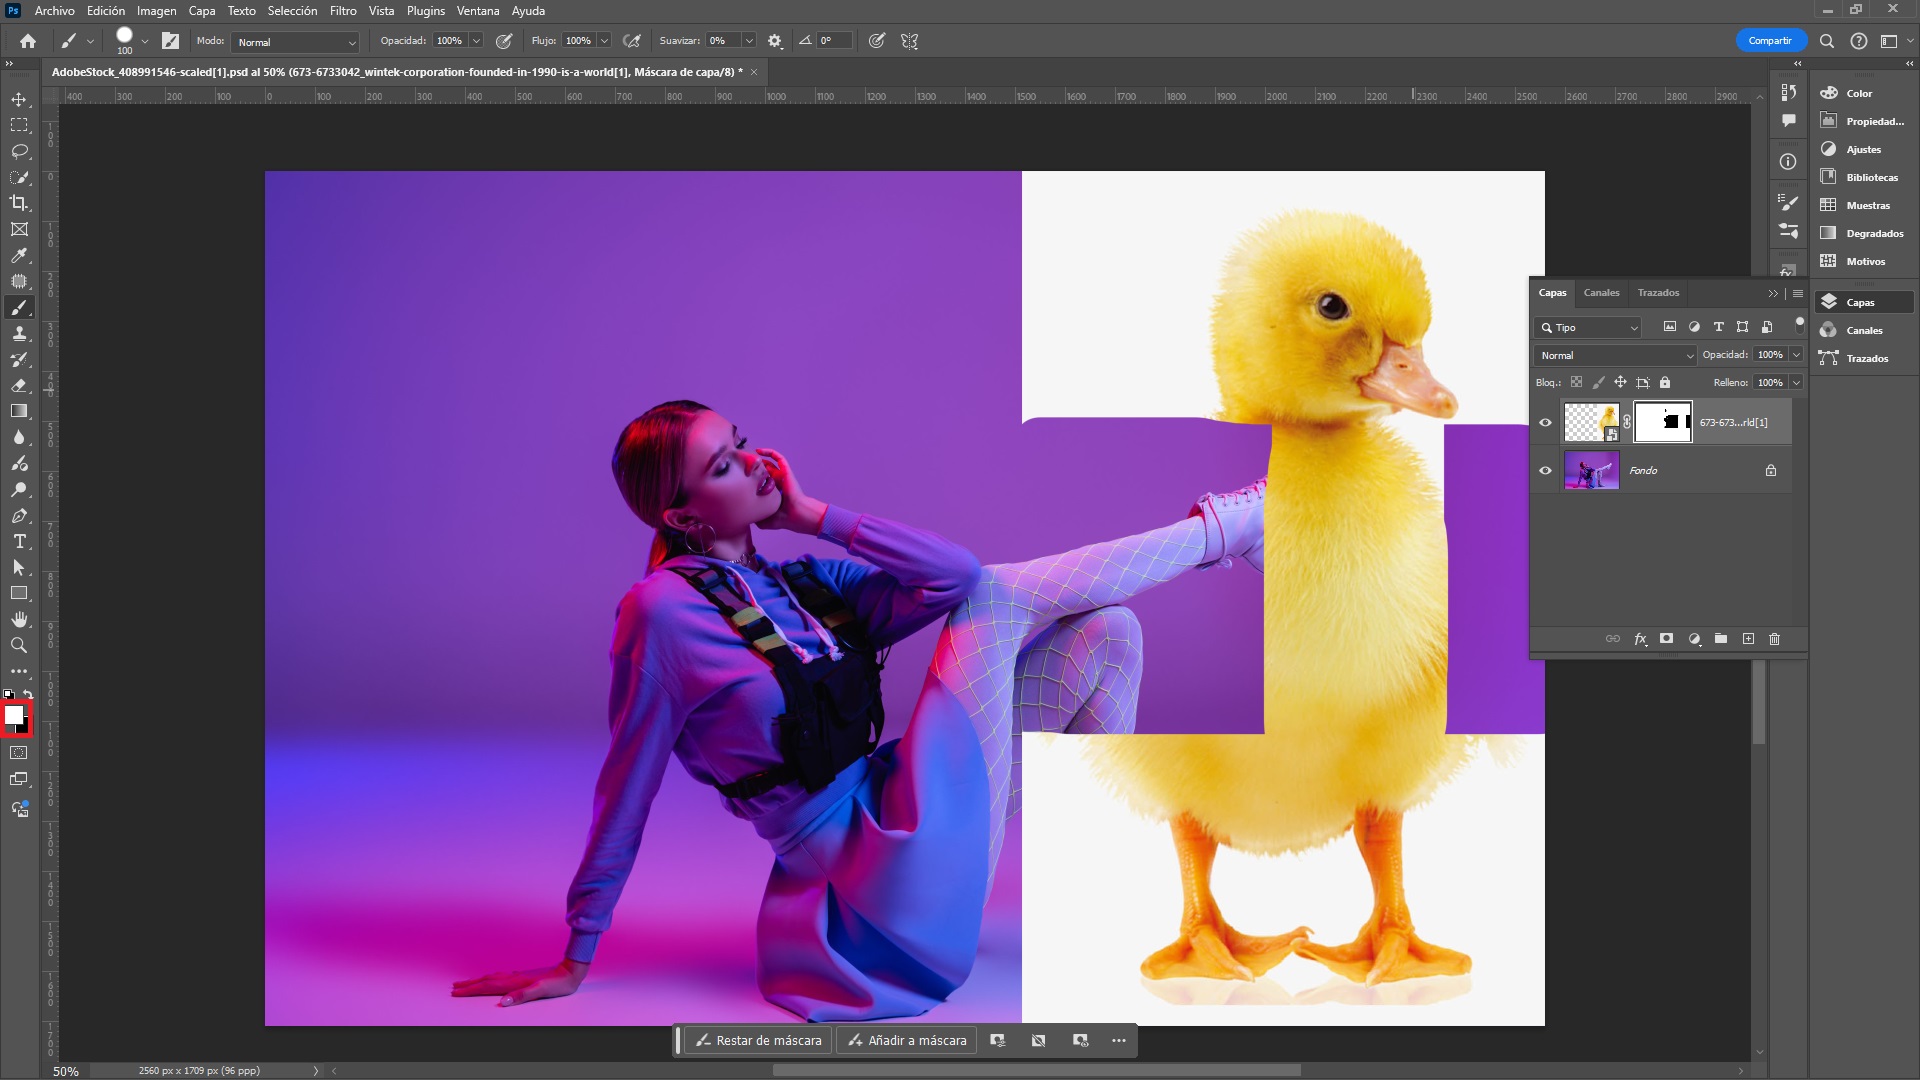
Task: Expand the Suavizar dropdown arrow
Action: [748, 41]
